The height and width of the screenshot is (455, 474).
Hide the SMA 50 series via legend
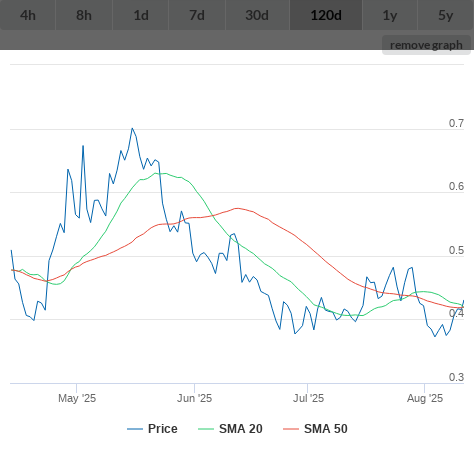tap(315, 429)
